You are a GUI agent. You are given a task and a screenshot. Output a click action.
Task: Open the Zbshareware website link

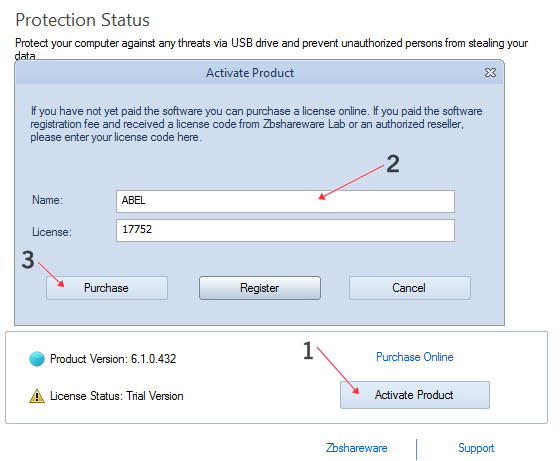point(356,448)
